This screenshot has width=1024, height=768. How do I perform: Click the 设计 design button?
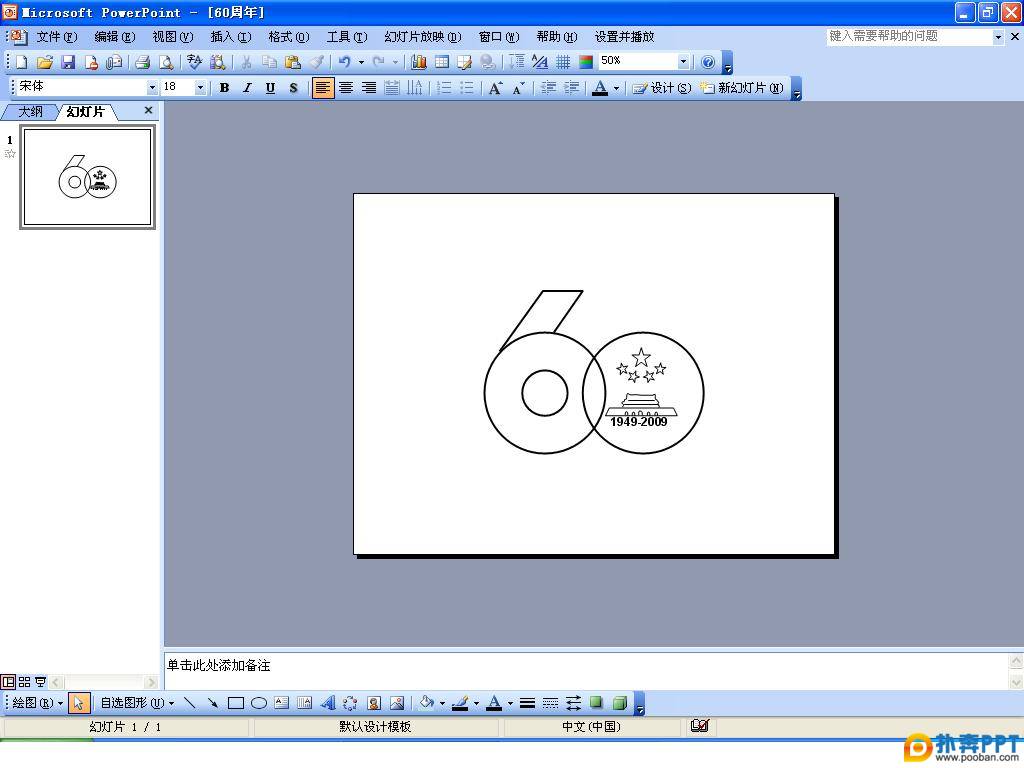tap(662, 88)
